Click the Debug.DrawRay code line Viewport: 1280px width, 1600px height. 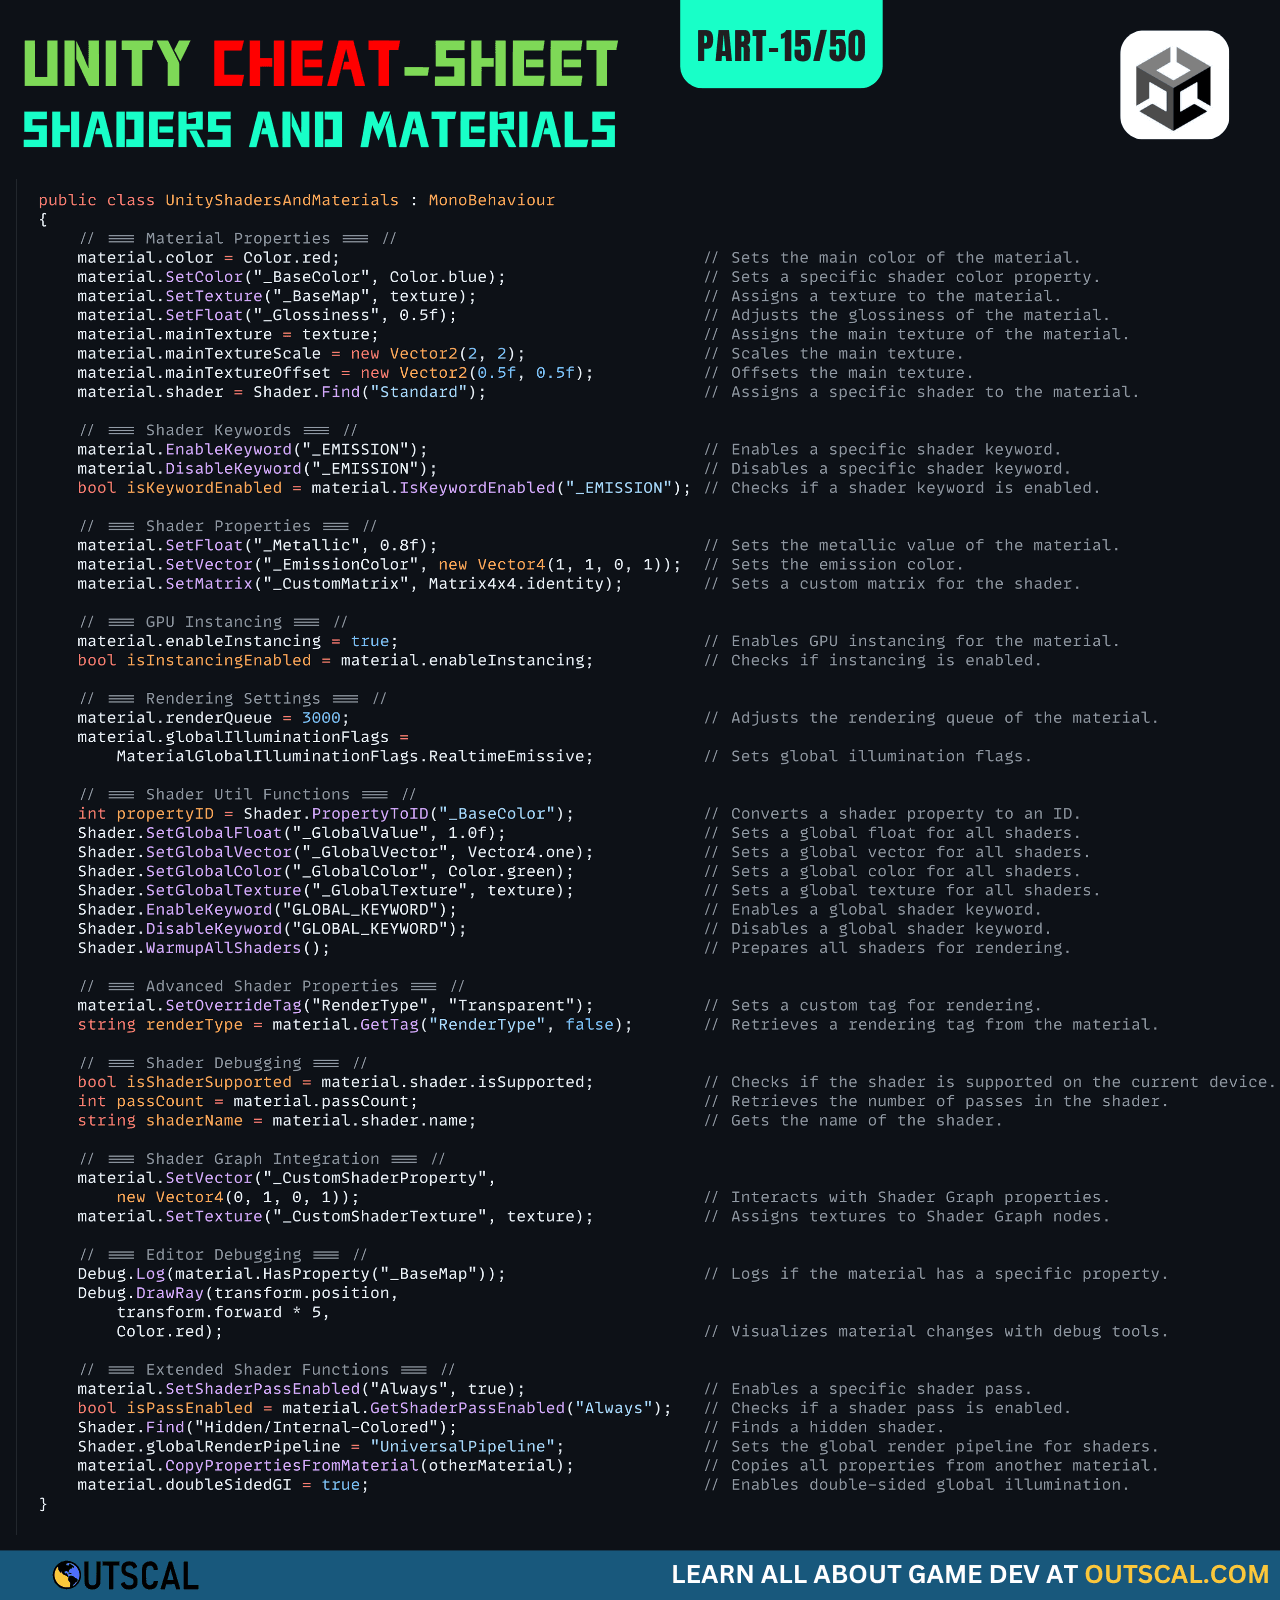coord(238,1293)
